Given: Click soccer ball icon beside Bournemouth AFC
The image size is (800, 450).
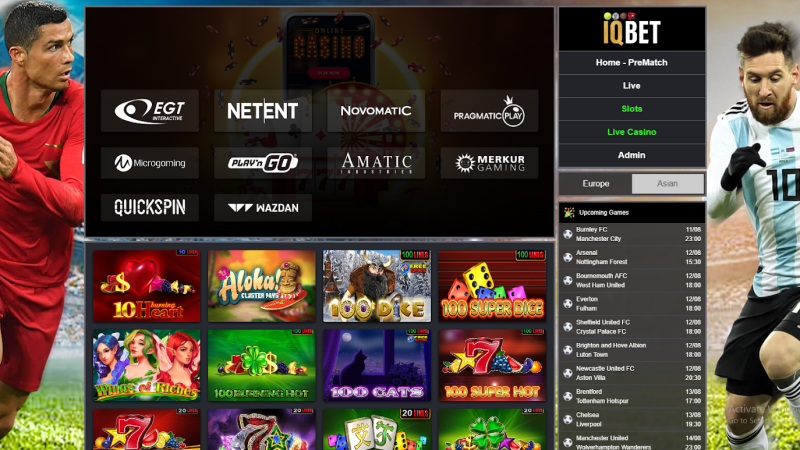Looking at the screenshot, I should [x=567, y=280].
